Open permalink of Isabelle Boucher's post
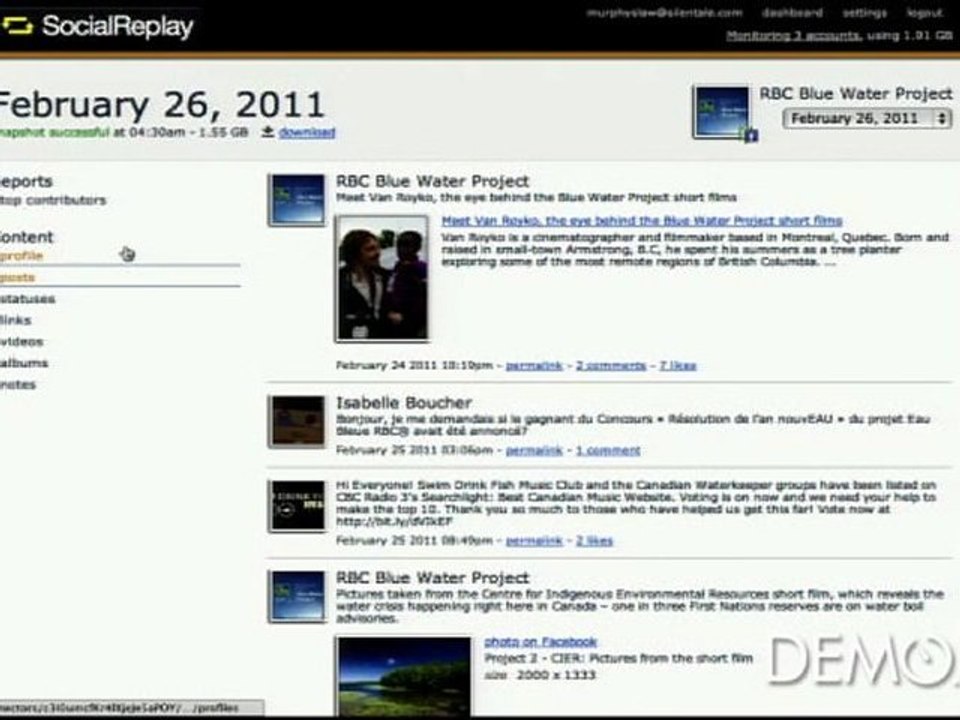 (534, 451)
